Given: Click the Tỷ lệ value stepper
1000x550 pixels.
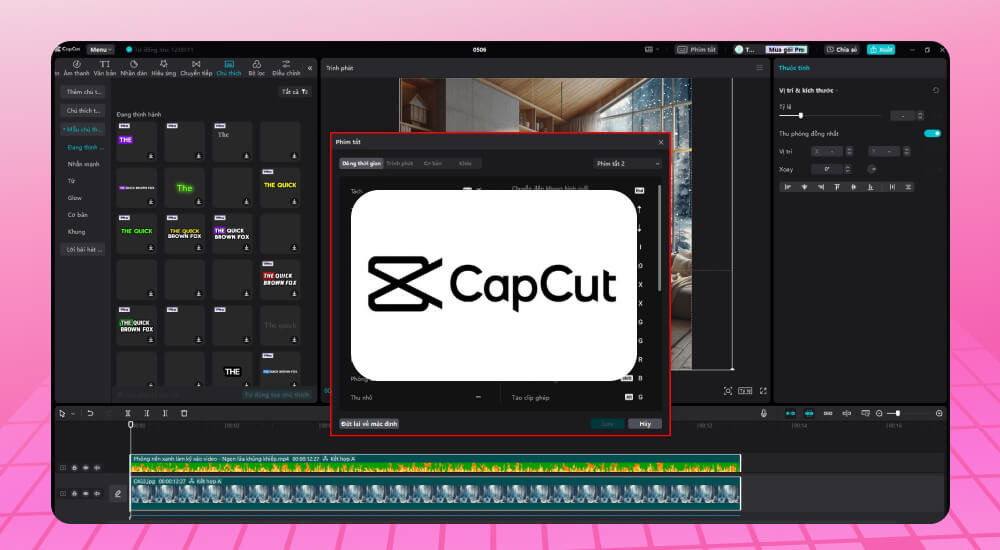Looking at the screenshot, I should tap(920, 115).
